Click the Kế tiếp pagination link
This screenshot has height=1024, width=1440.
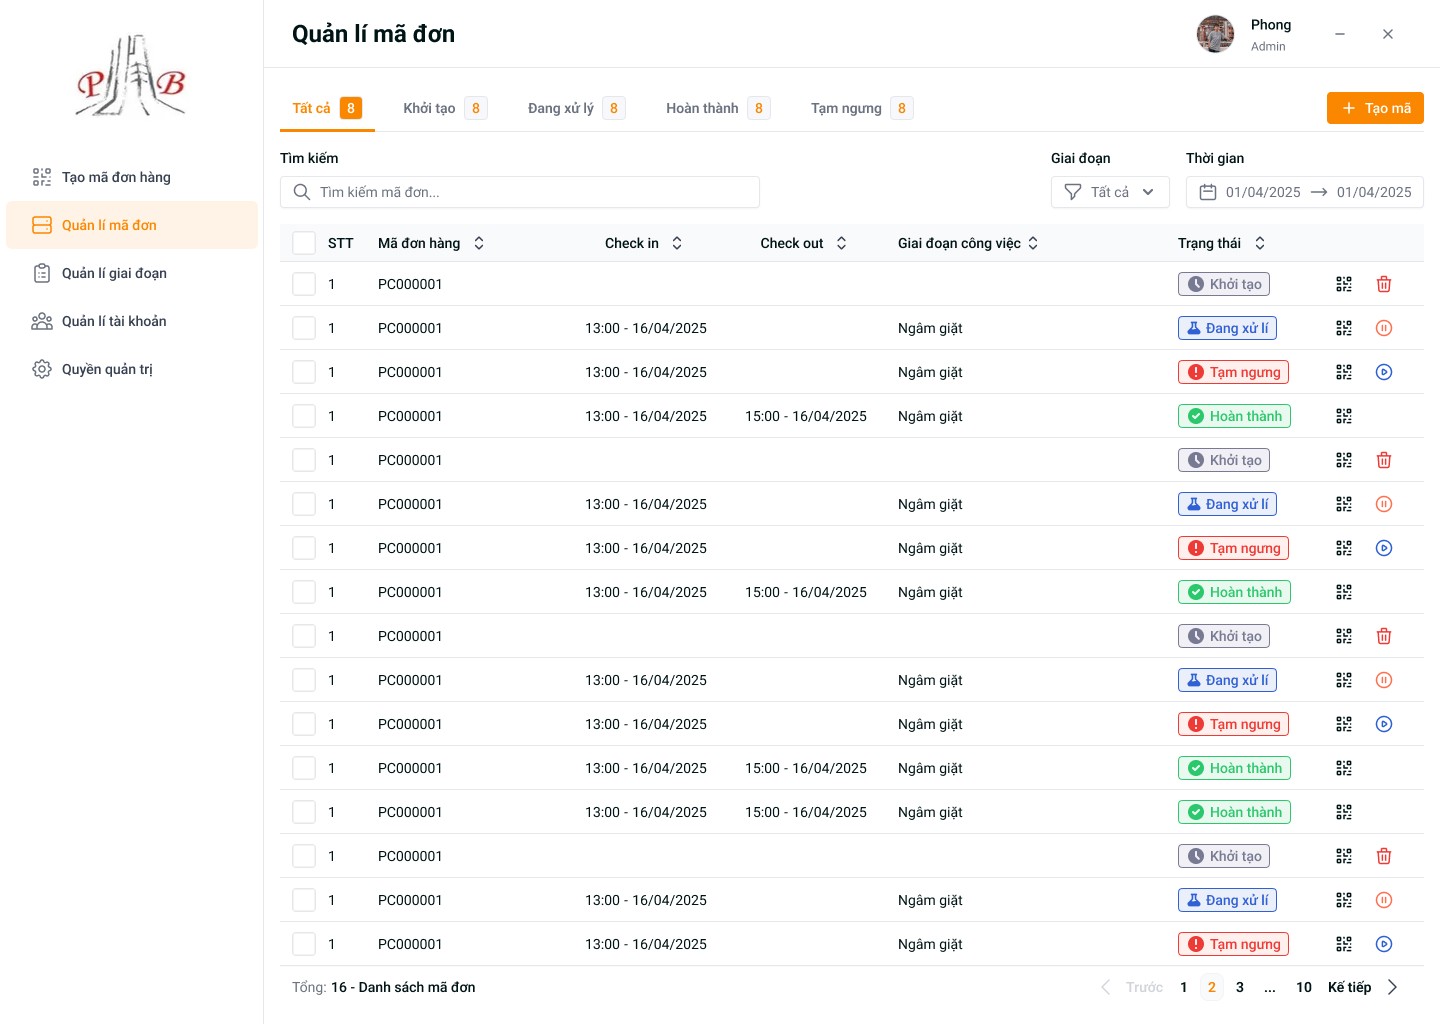pyautogui.click(x=1349, y=987)
